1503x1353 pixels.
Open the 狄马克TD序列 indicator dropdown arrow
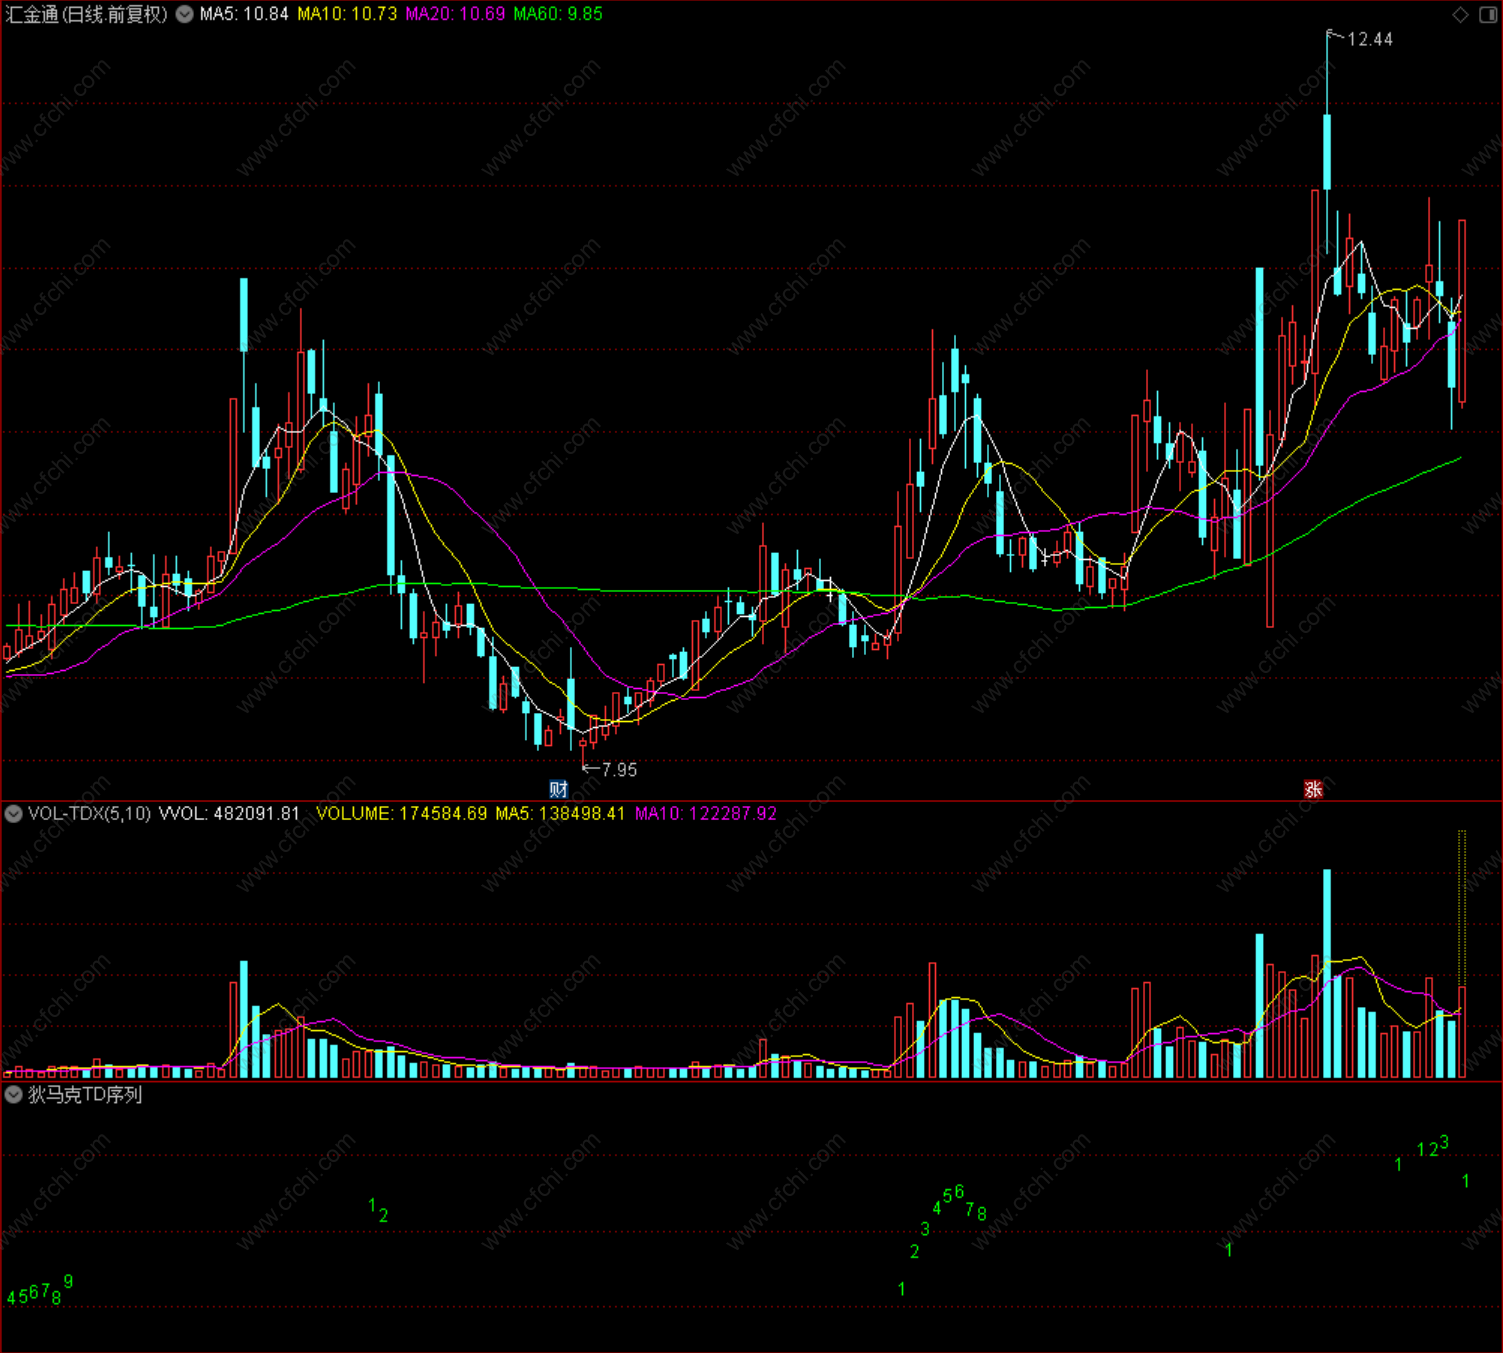click(13, 1094)
